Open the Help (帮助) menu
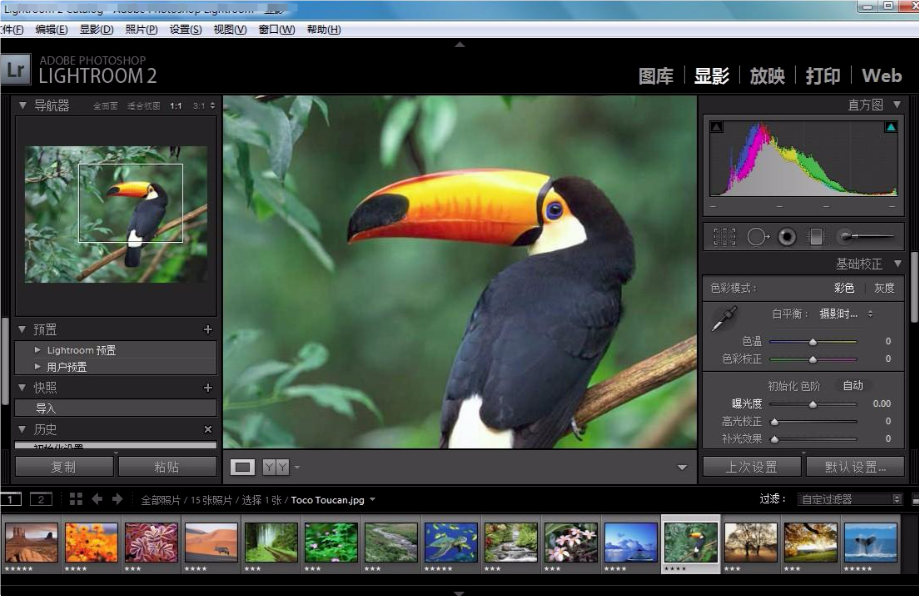The height and width of the screenshot is (596, 919). click(x=324, y=29)
